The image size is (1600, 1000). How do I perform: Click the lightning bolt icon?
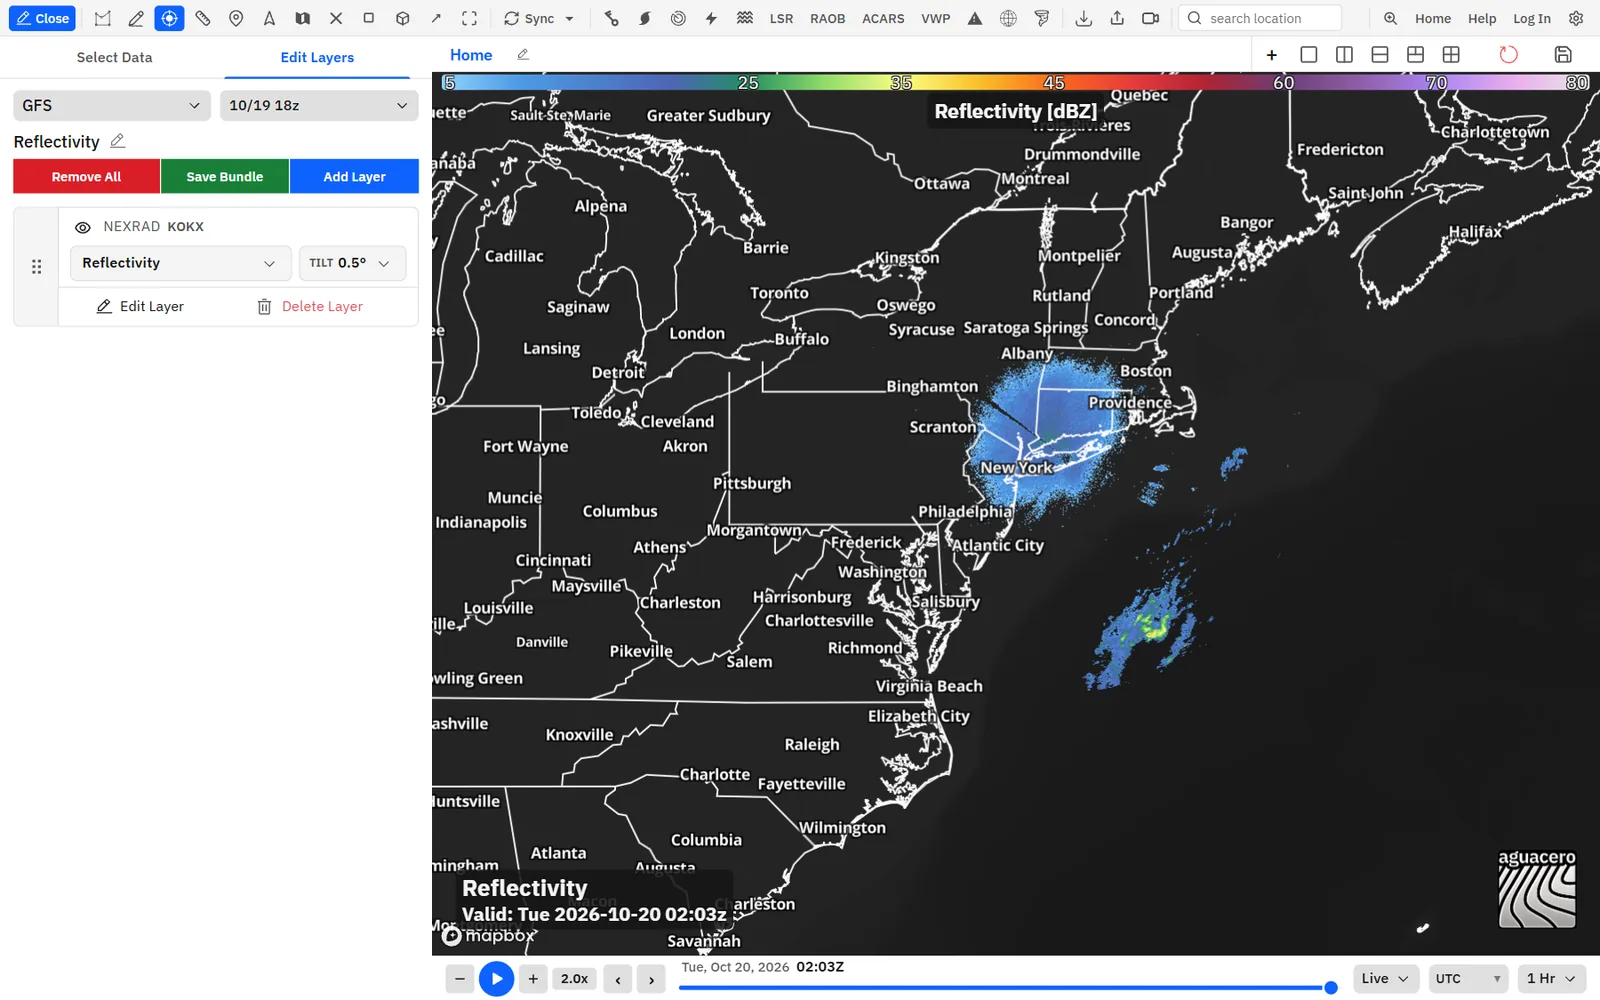(711, 18)
